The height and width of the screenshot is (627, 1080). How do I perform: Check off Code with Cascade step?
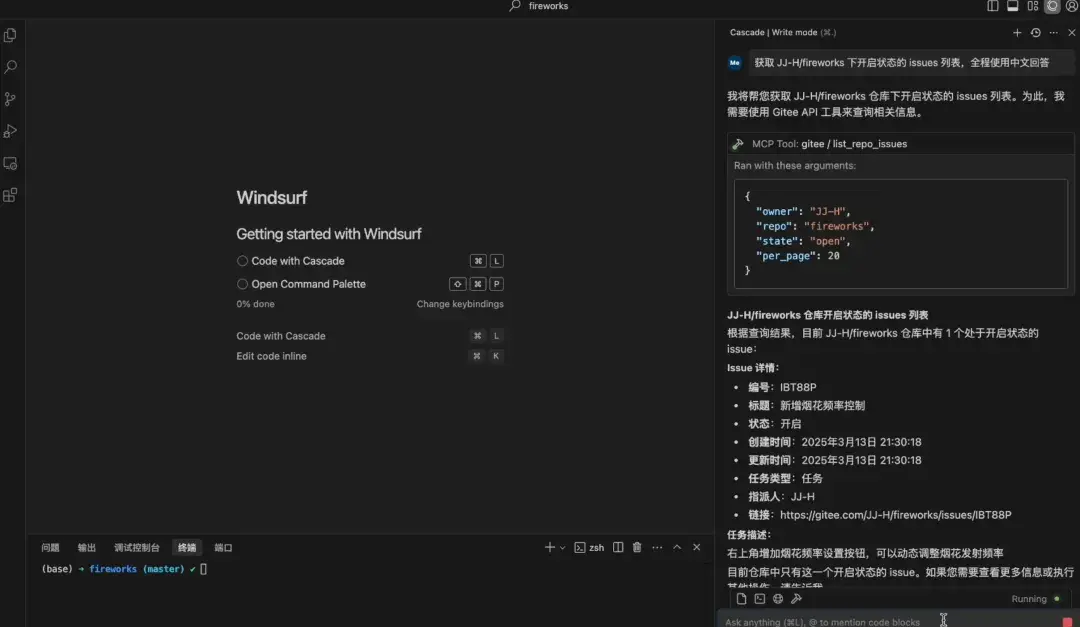click(242, 261)
